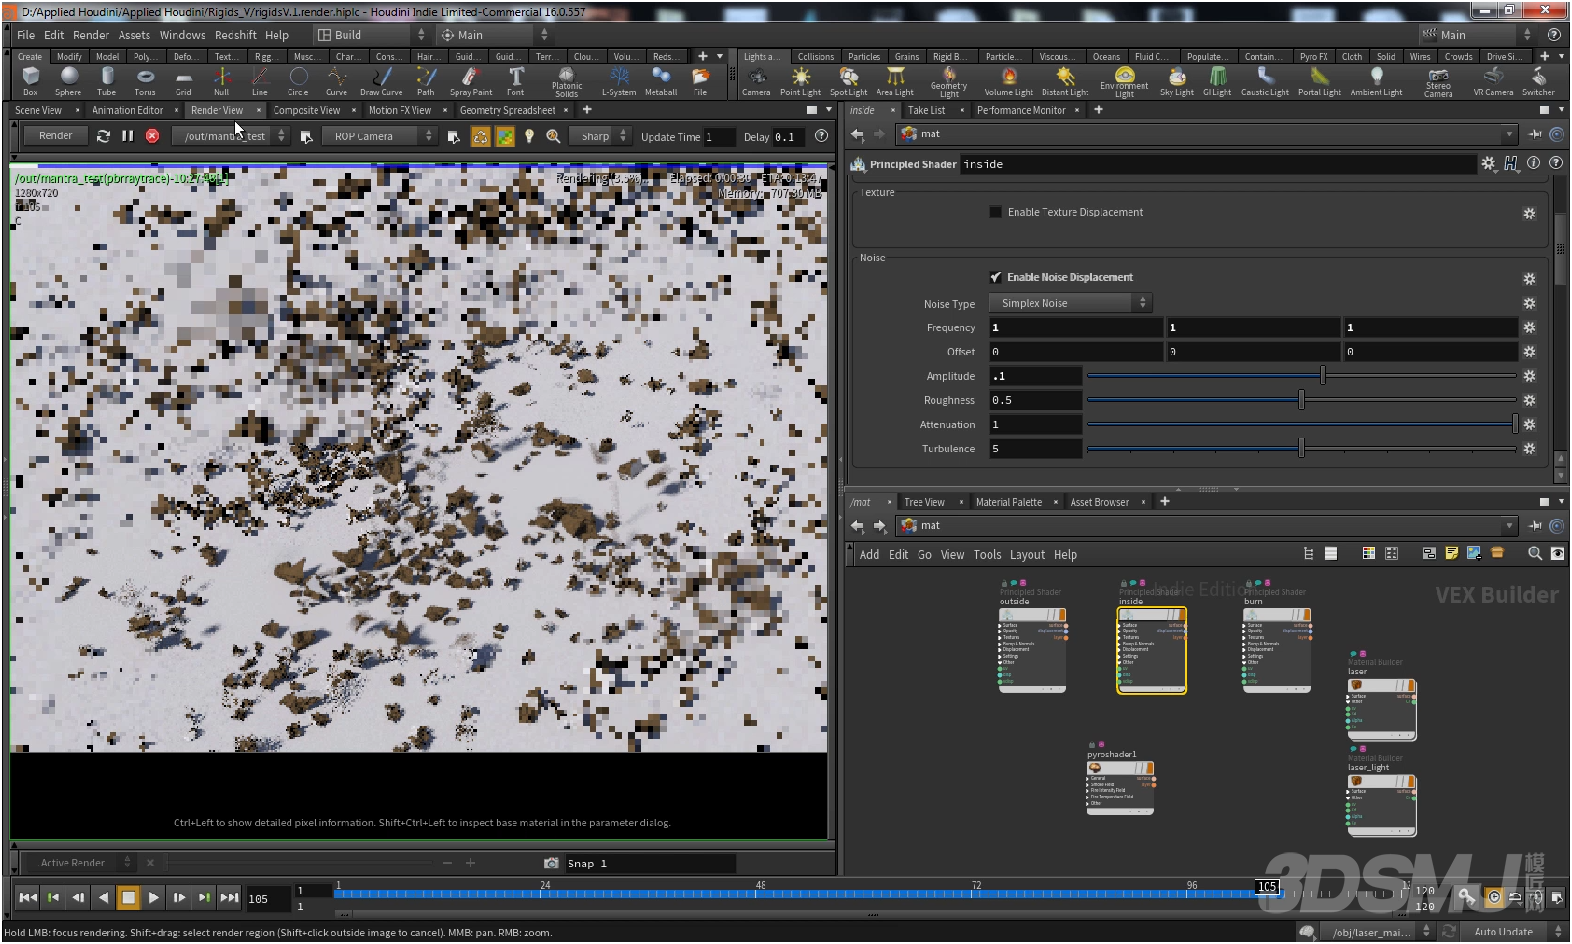The image size is (1572, 944).
Task: Select the Grid shelf tool
Action: click(x=183, y=81)
